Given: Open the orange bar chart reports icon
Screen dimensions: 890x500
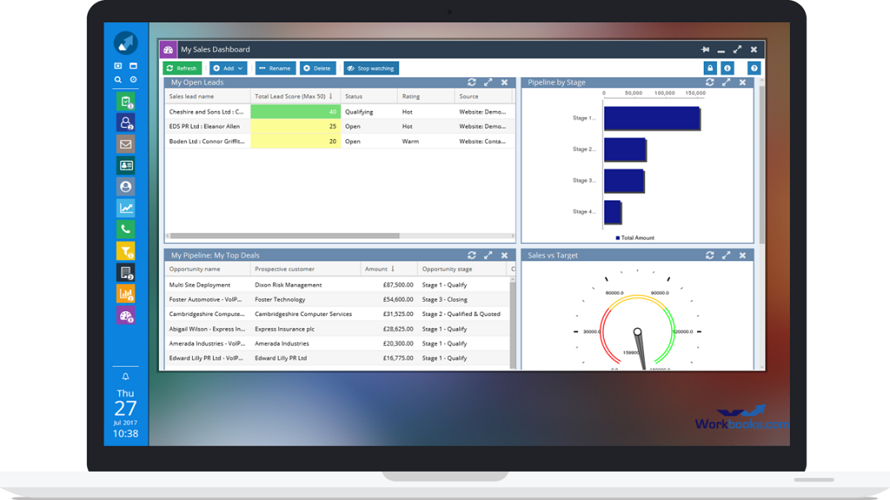Looking at the screenshot, I should tap(125, 294).
